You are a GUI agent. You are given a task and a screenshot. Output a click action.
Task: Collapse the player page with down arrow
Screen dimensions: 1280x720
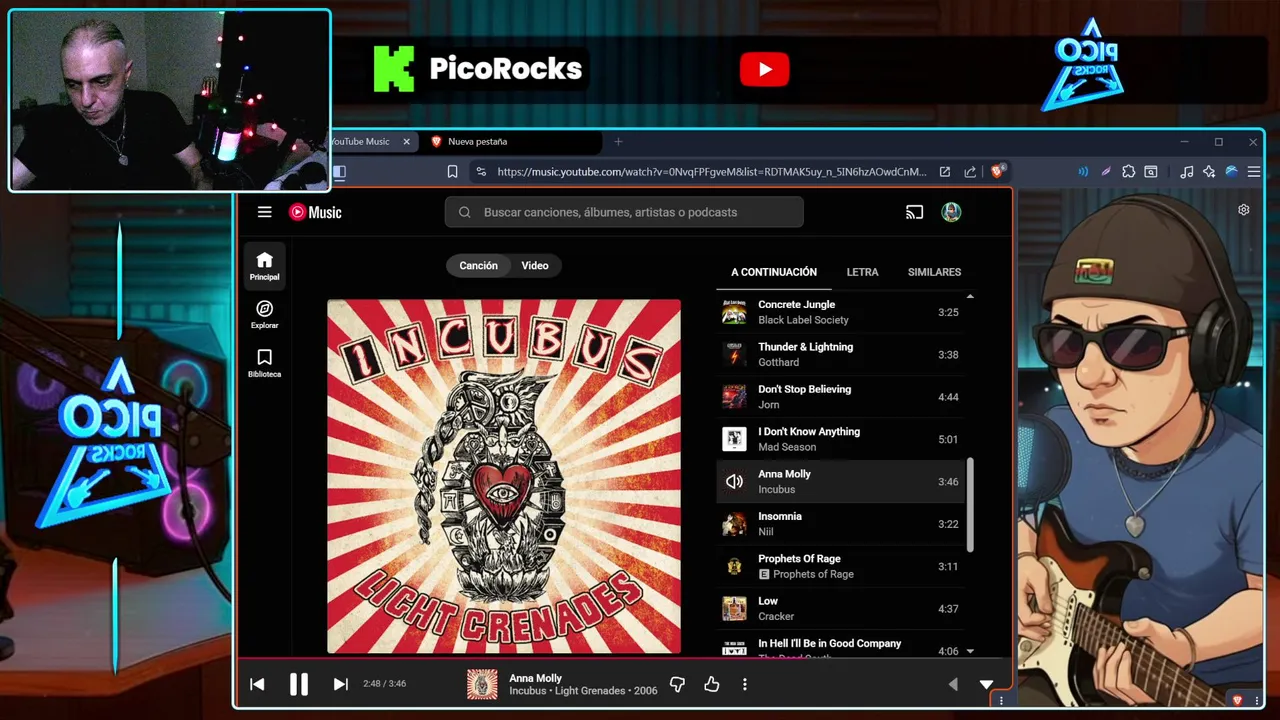coord(986,684)
